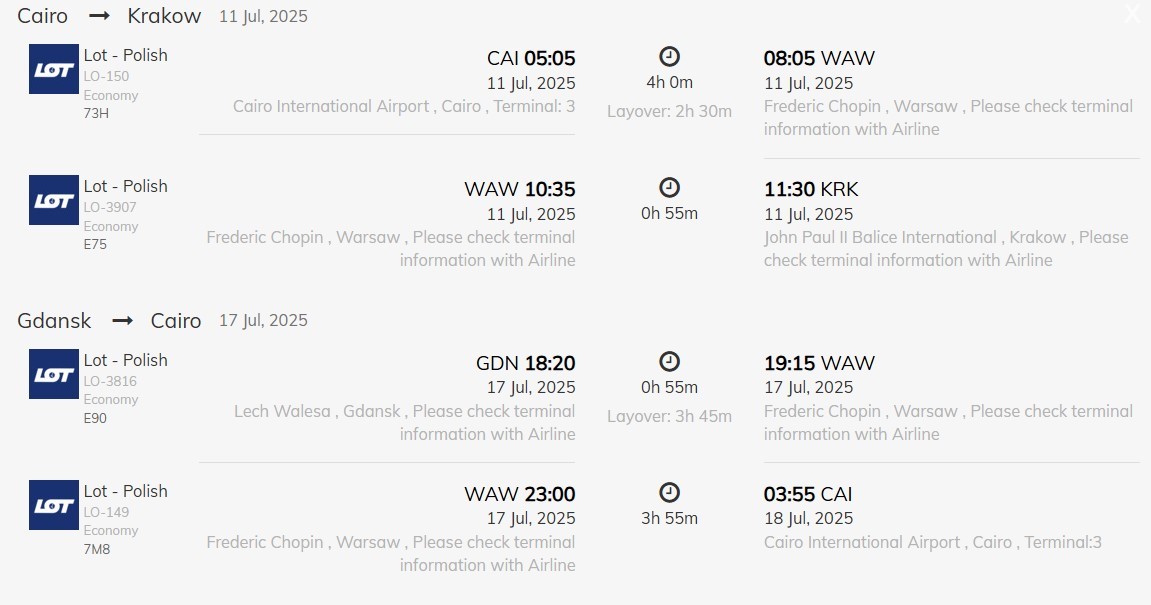This screenshot has width=1151, height=605.
Task: Click the arrow between Gdansk and Cairo
Action: pyautogui.click(x=122, y=320)
